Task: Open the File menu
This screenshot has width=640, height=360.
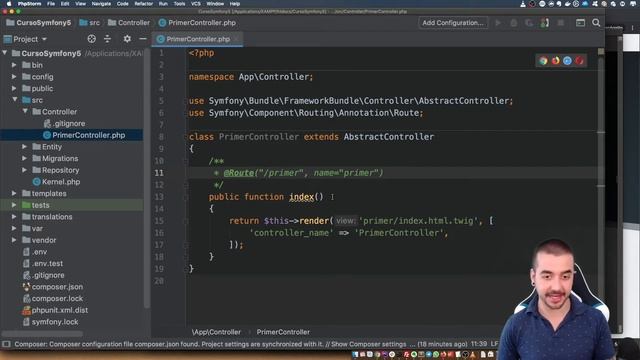Action: [x=51, y=4]
